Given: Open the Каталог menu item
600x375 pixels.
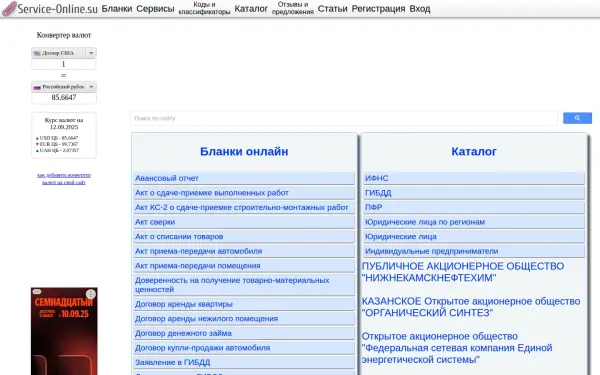Looking at the screenshot, I should click(x=251, y=8).
